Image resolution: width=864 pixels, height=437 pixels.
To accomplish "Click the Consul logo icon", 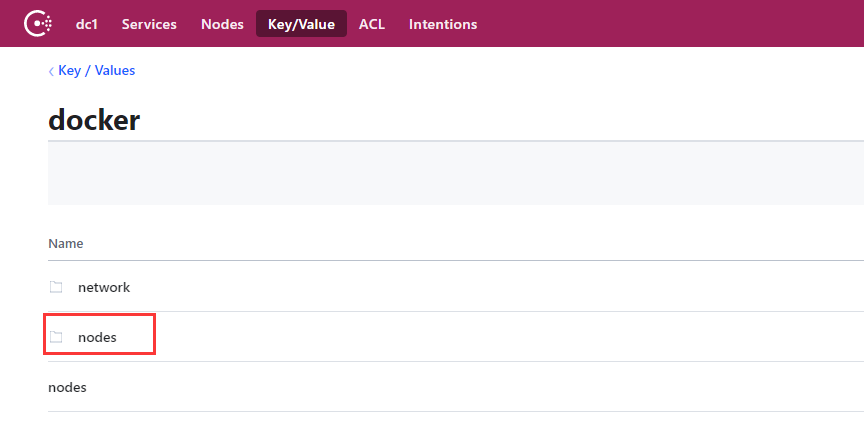I will click(x=38, y=23).
